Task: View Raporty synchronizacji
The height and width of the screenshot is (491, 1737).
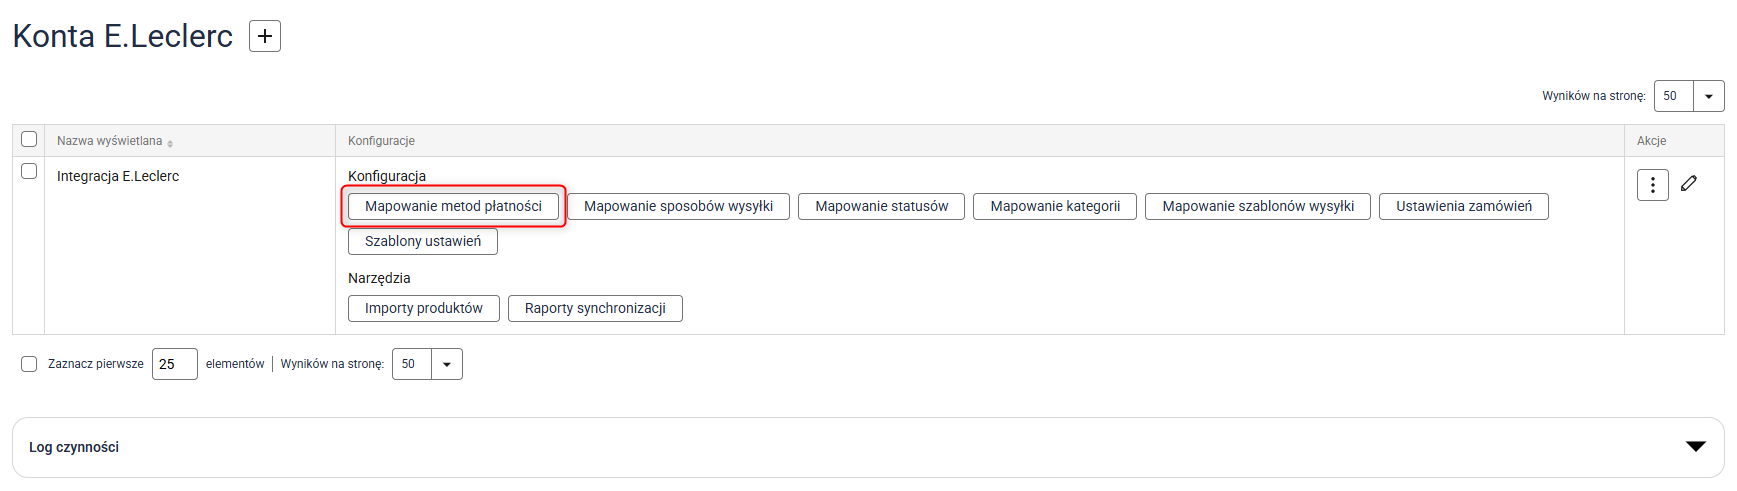Action: [x=595, y=308]
